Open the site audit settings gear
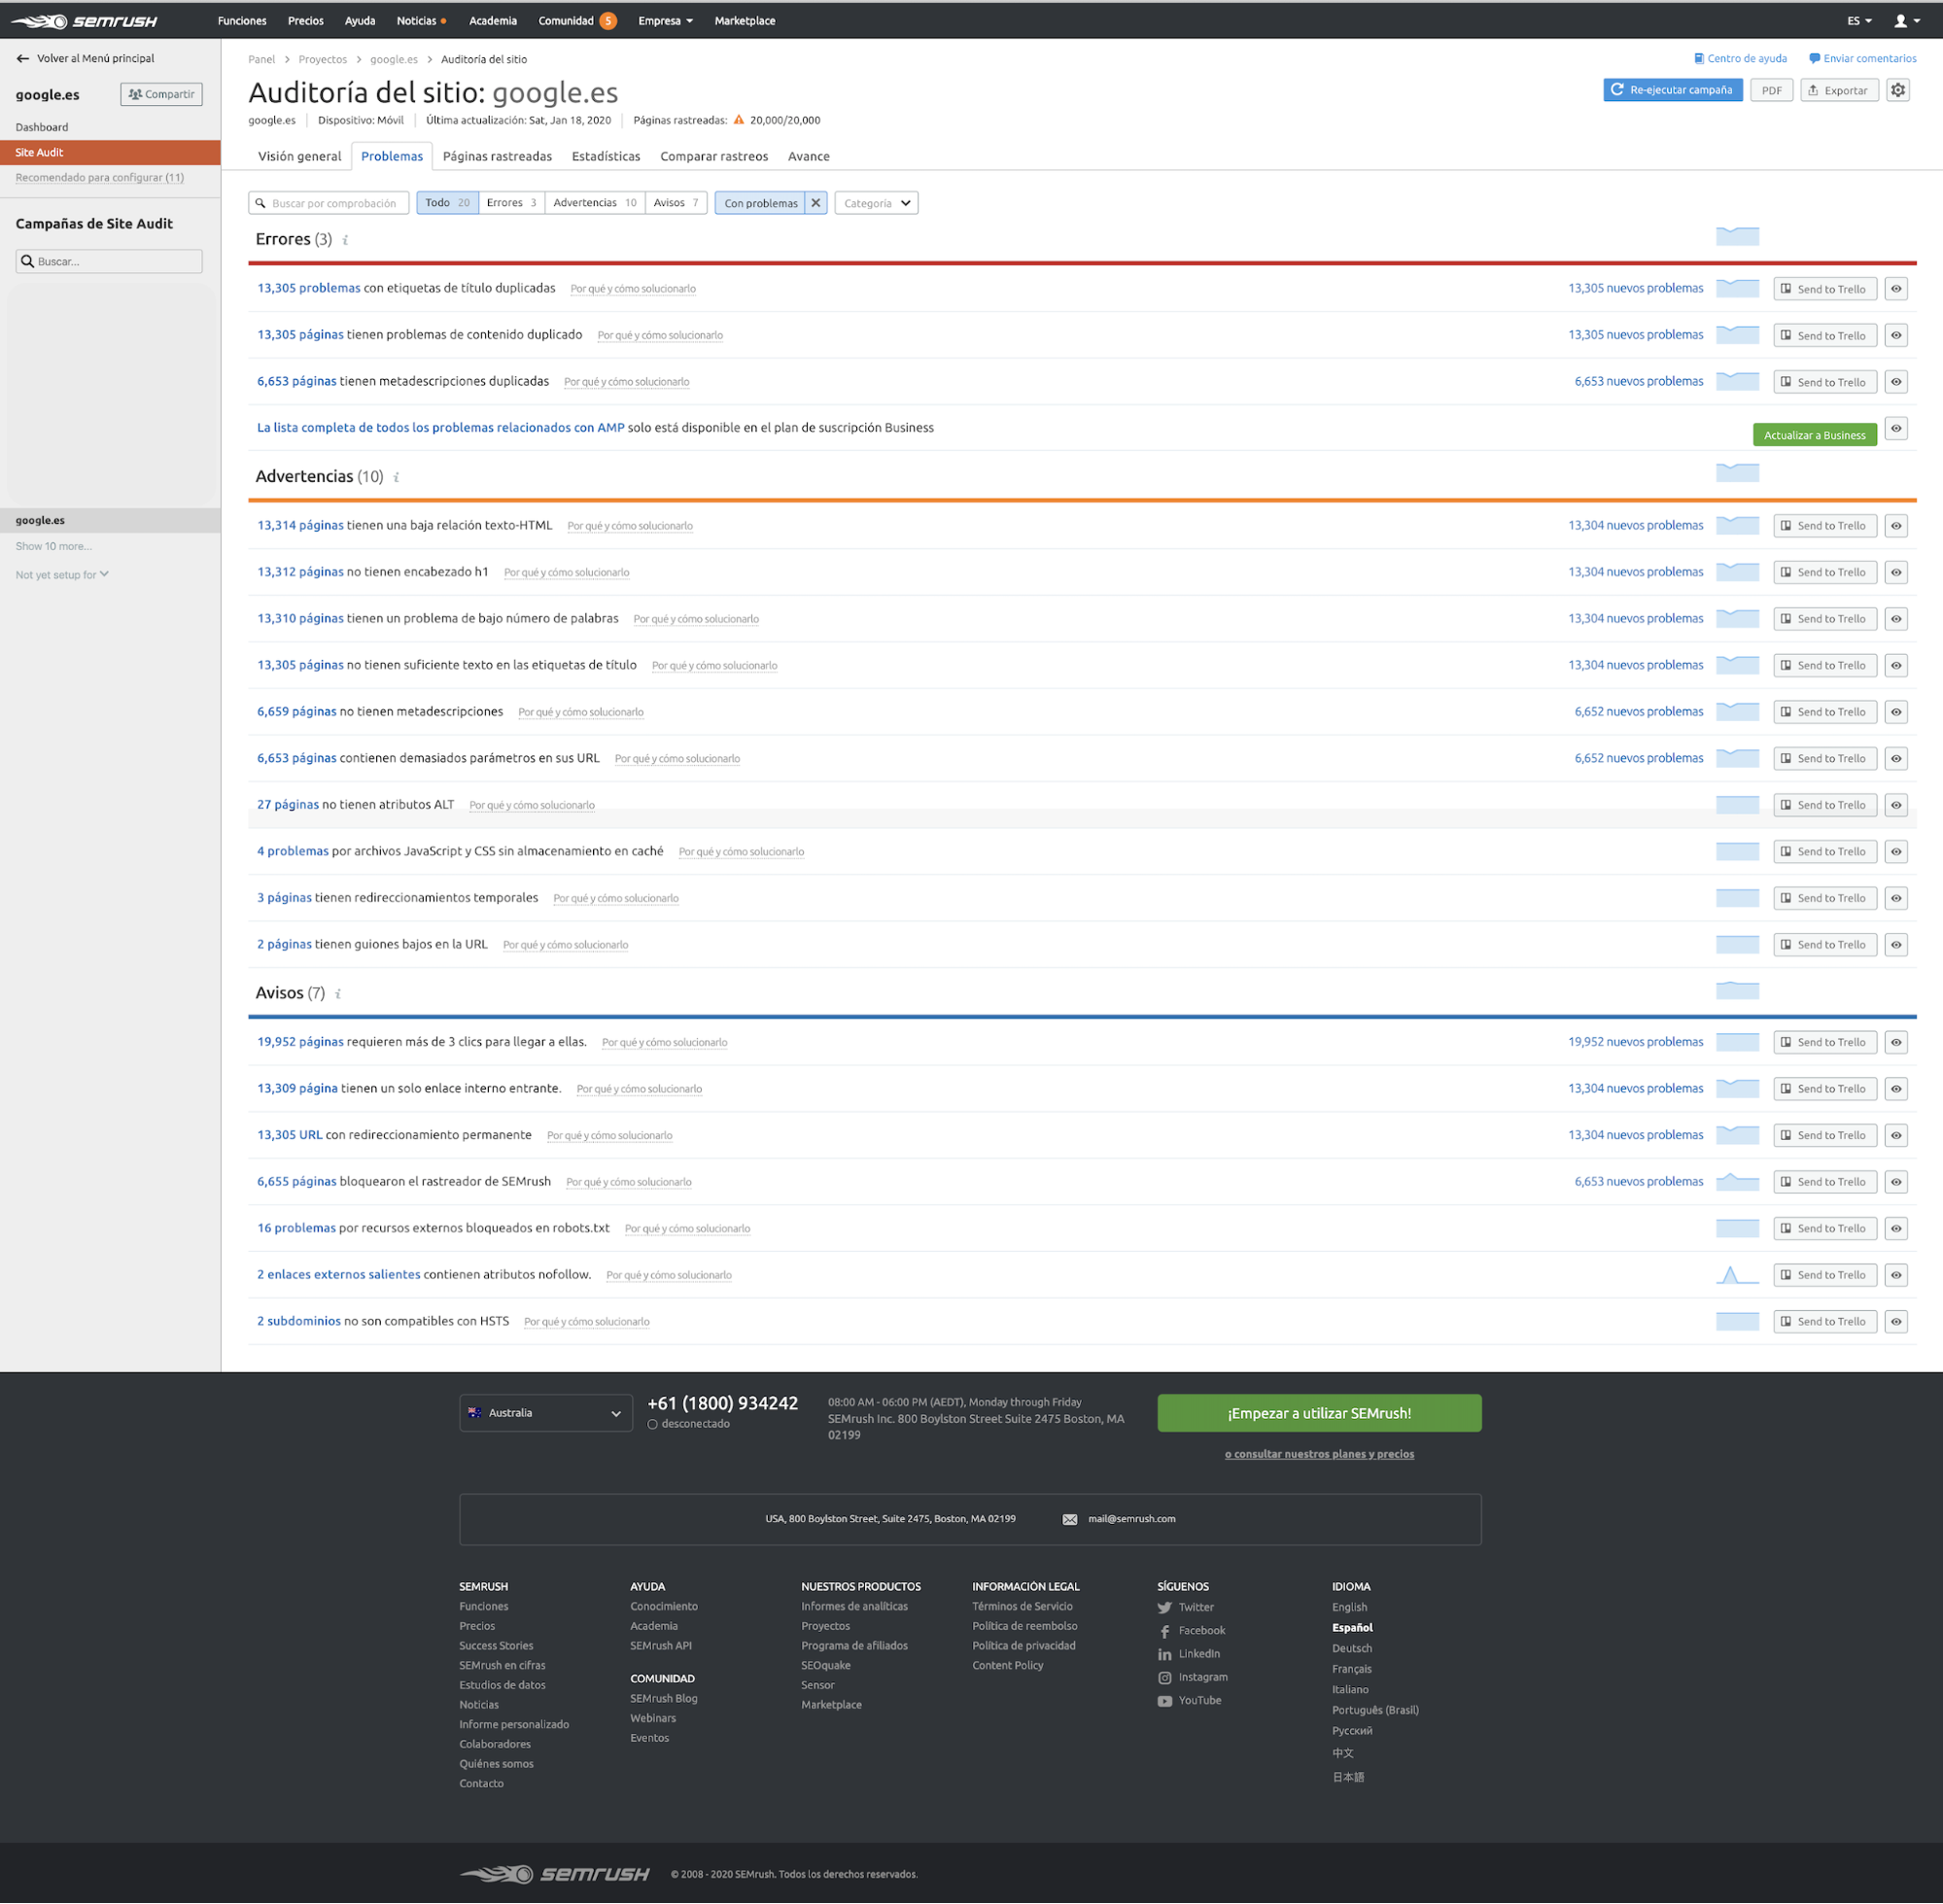The height and width of the screenshot is (1904, 1943). (1897, 90)
